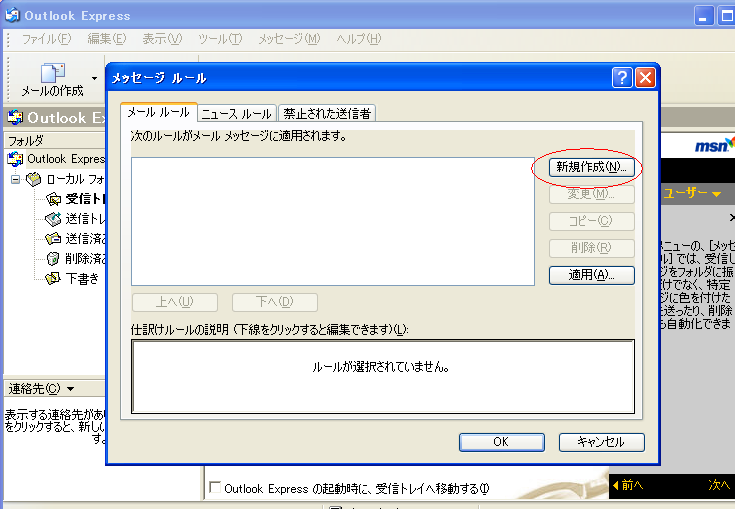The image size is (735, 509).
Task: Click the ローカル フォルダ folder icon
Action: pos(33,179)
